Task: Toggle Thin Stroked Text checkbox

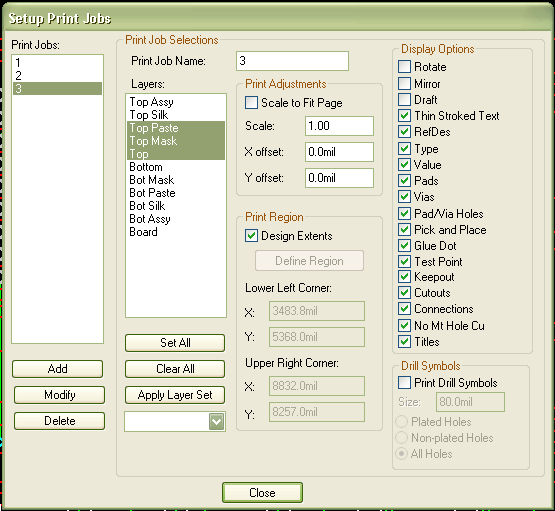Action: [404, 116]
